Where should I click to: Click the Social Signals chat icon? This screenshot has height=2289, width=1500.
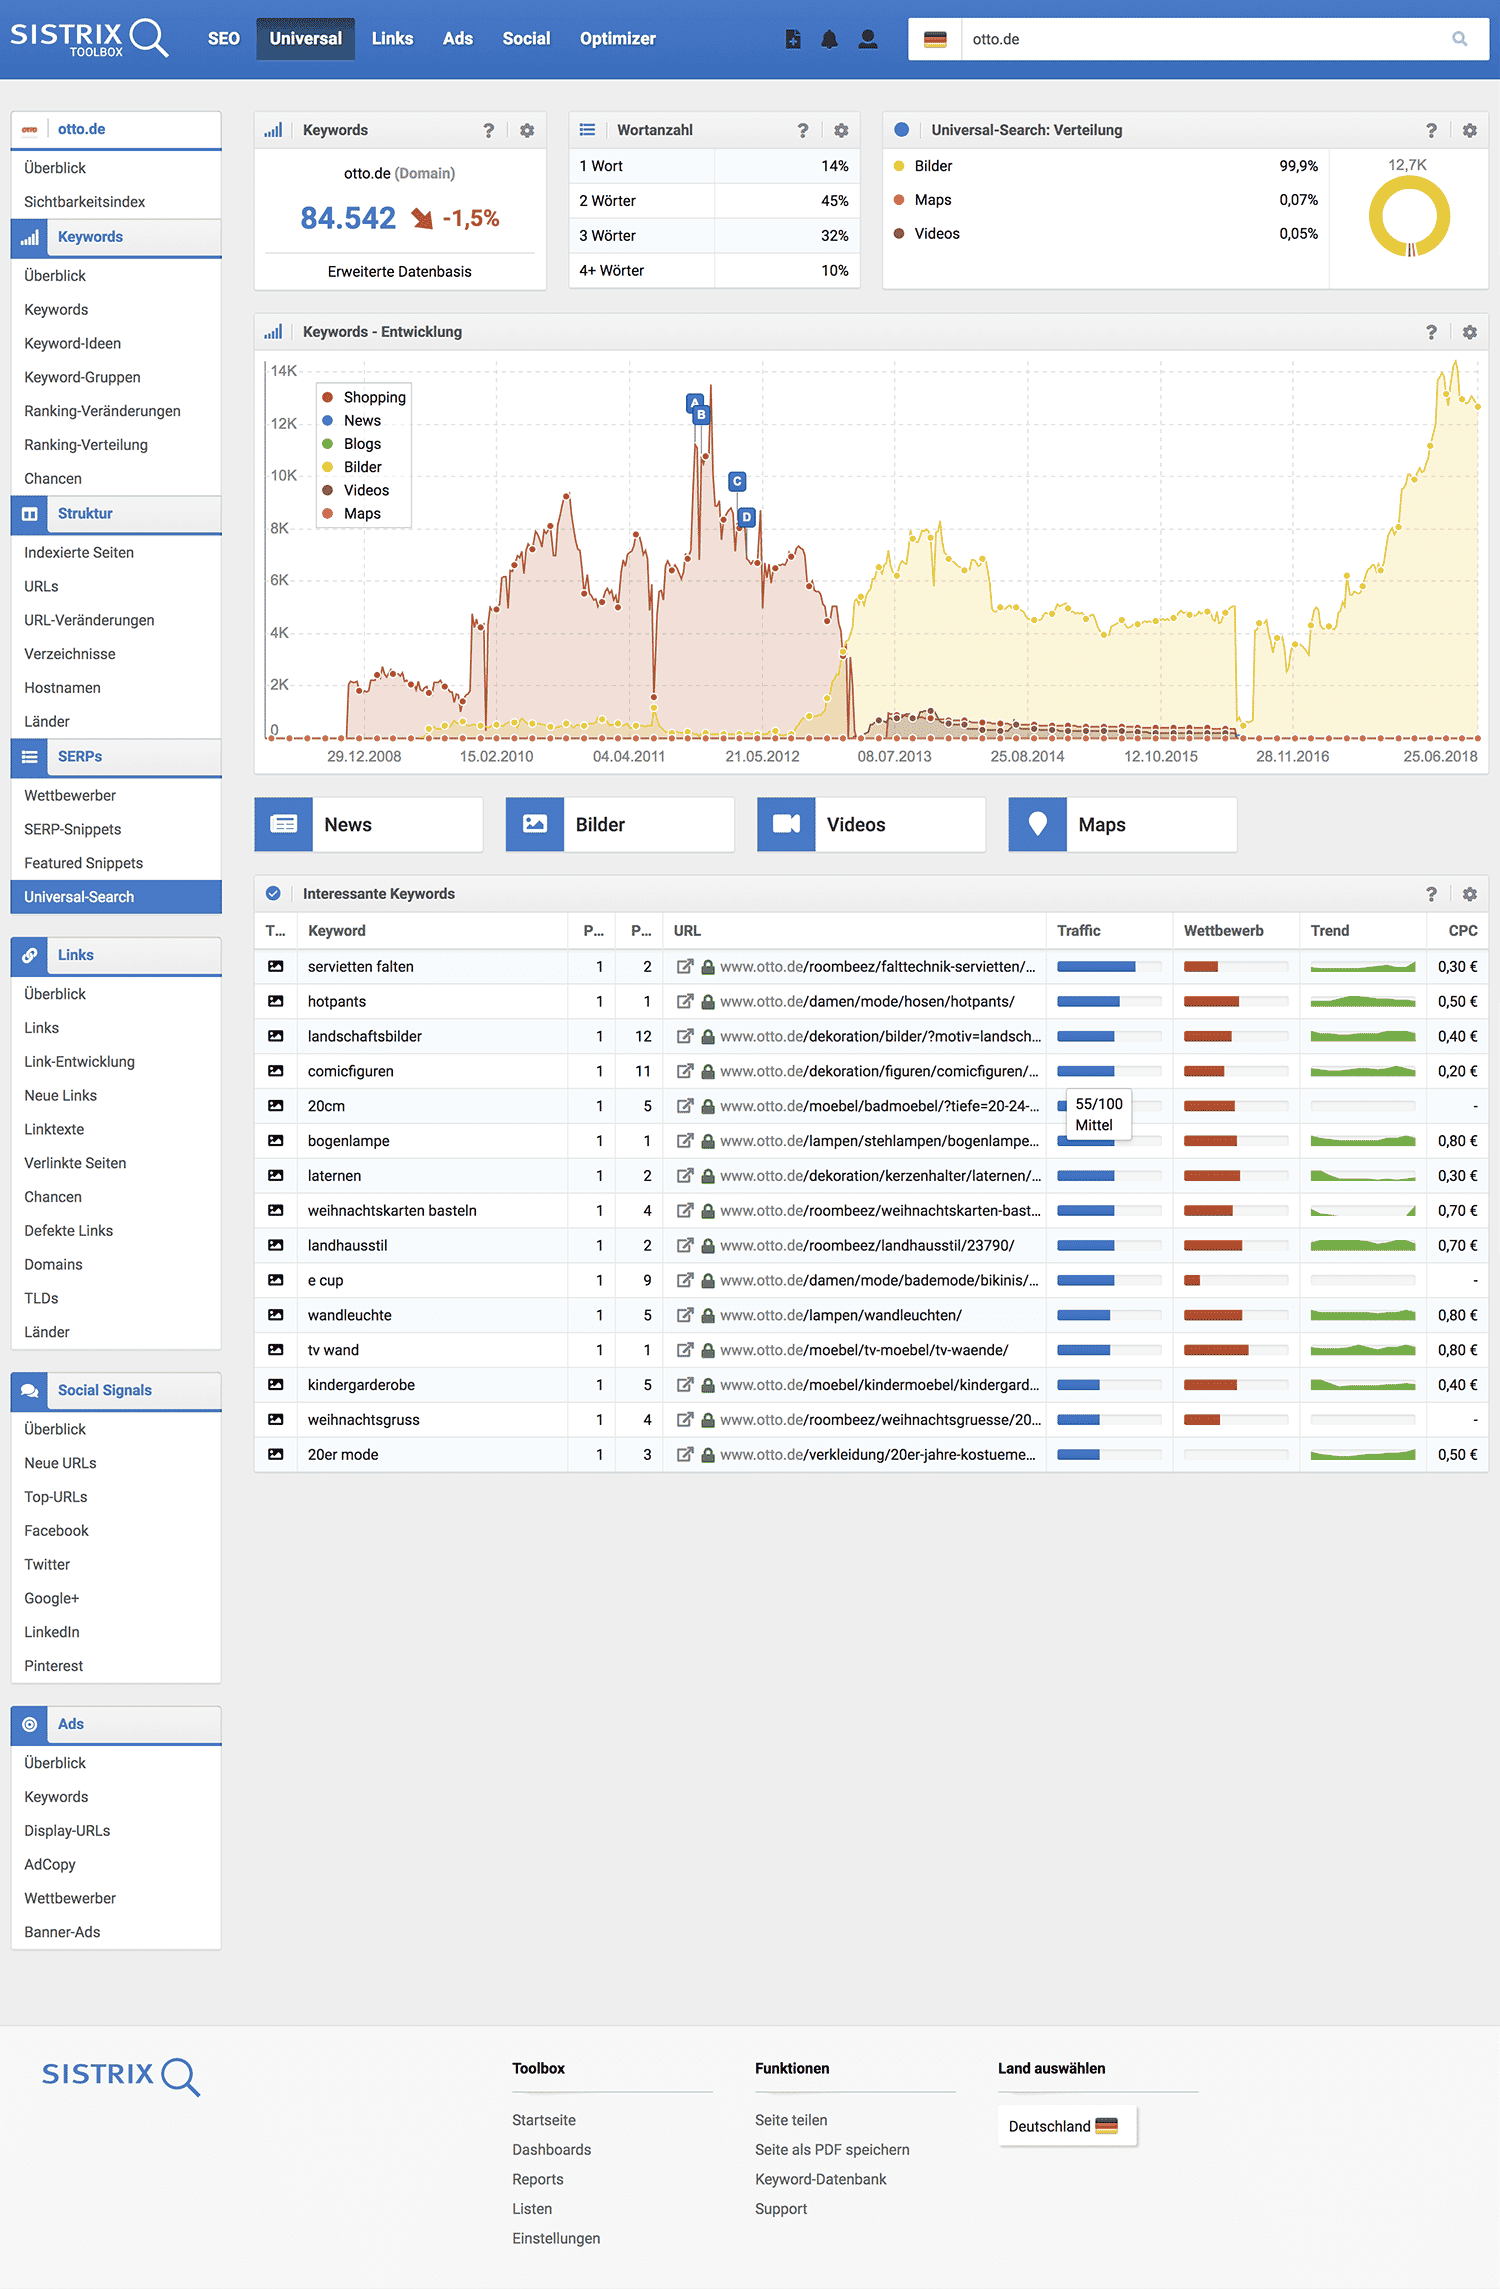pos(30,1390)
